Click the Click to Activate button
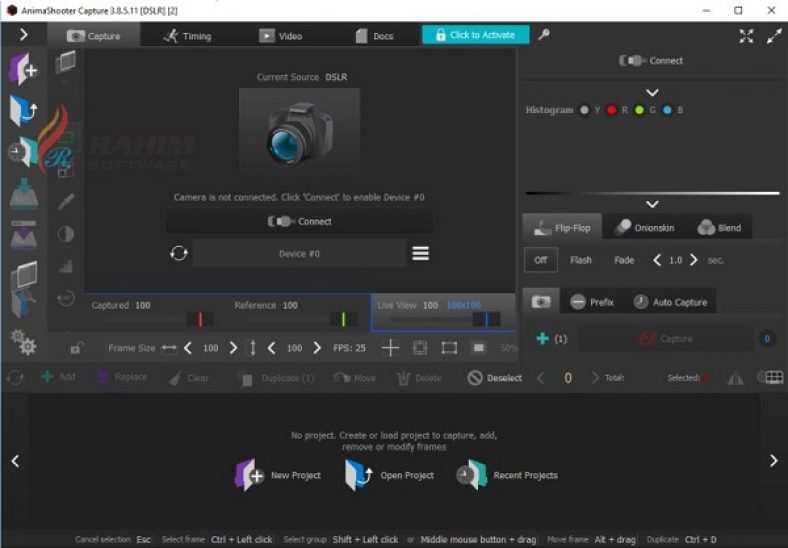The image size is (788, 548). pyautogui.click(x=475, y=35)
